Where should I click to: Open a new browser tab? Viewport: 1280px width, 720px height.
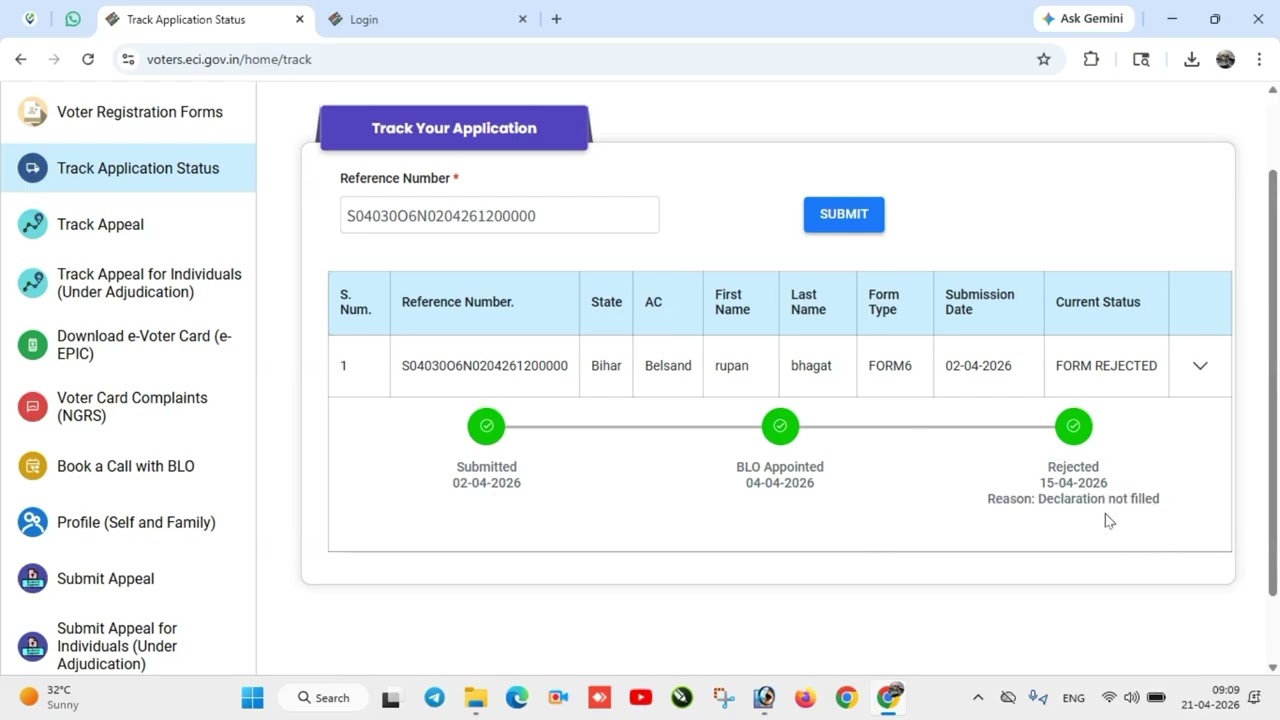[556, 19]
